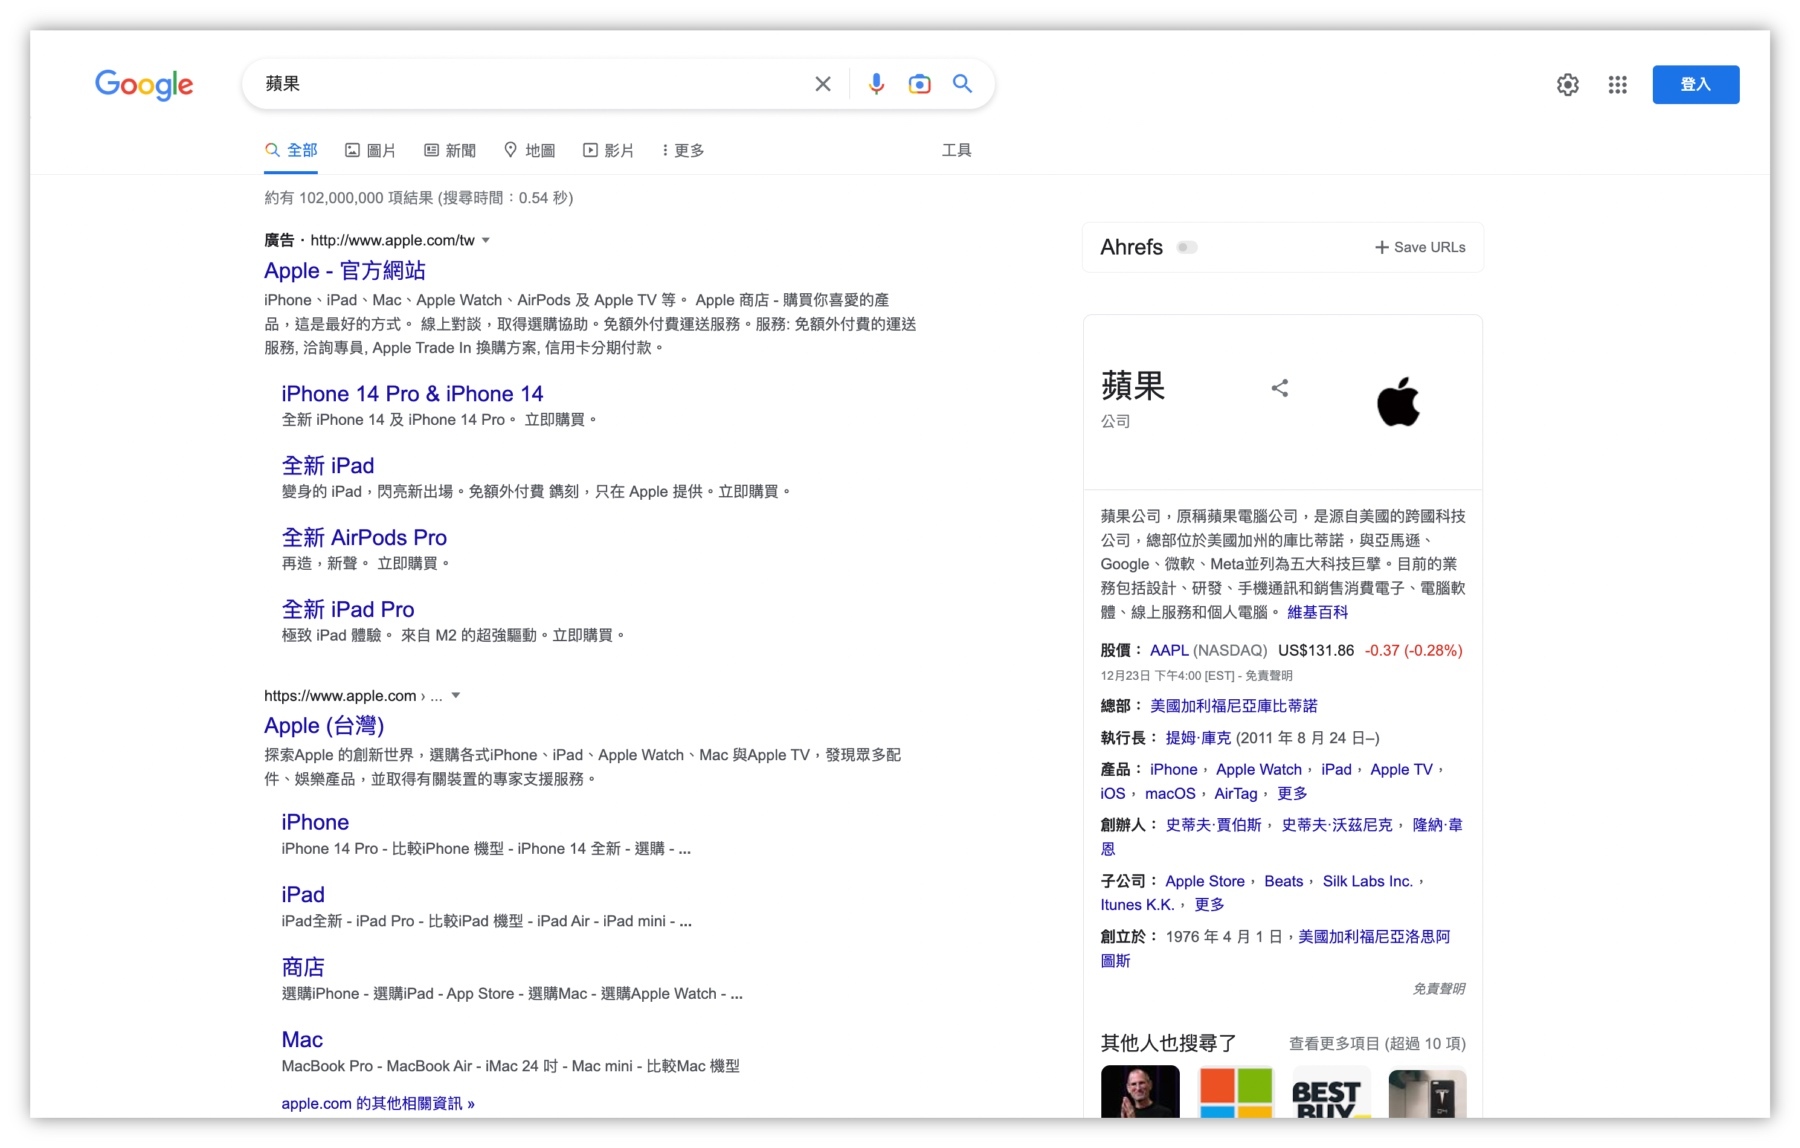1800x1148 pixels.
Task: Share the 蘋果 knowledge panel
Action: pyautogui.click(x=1280, y=388)
